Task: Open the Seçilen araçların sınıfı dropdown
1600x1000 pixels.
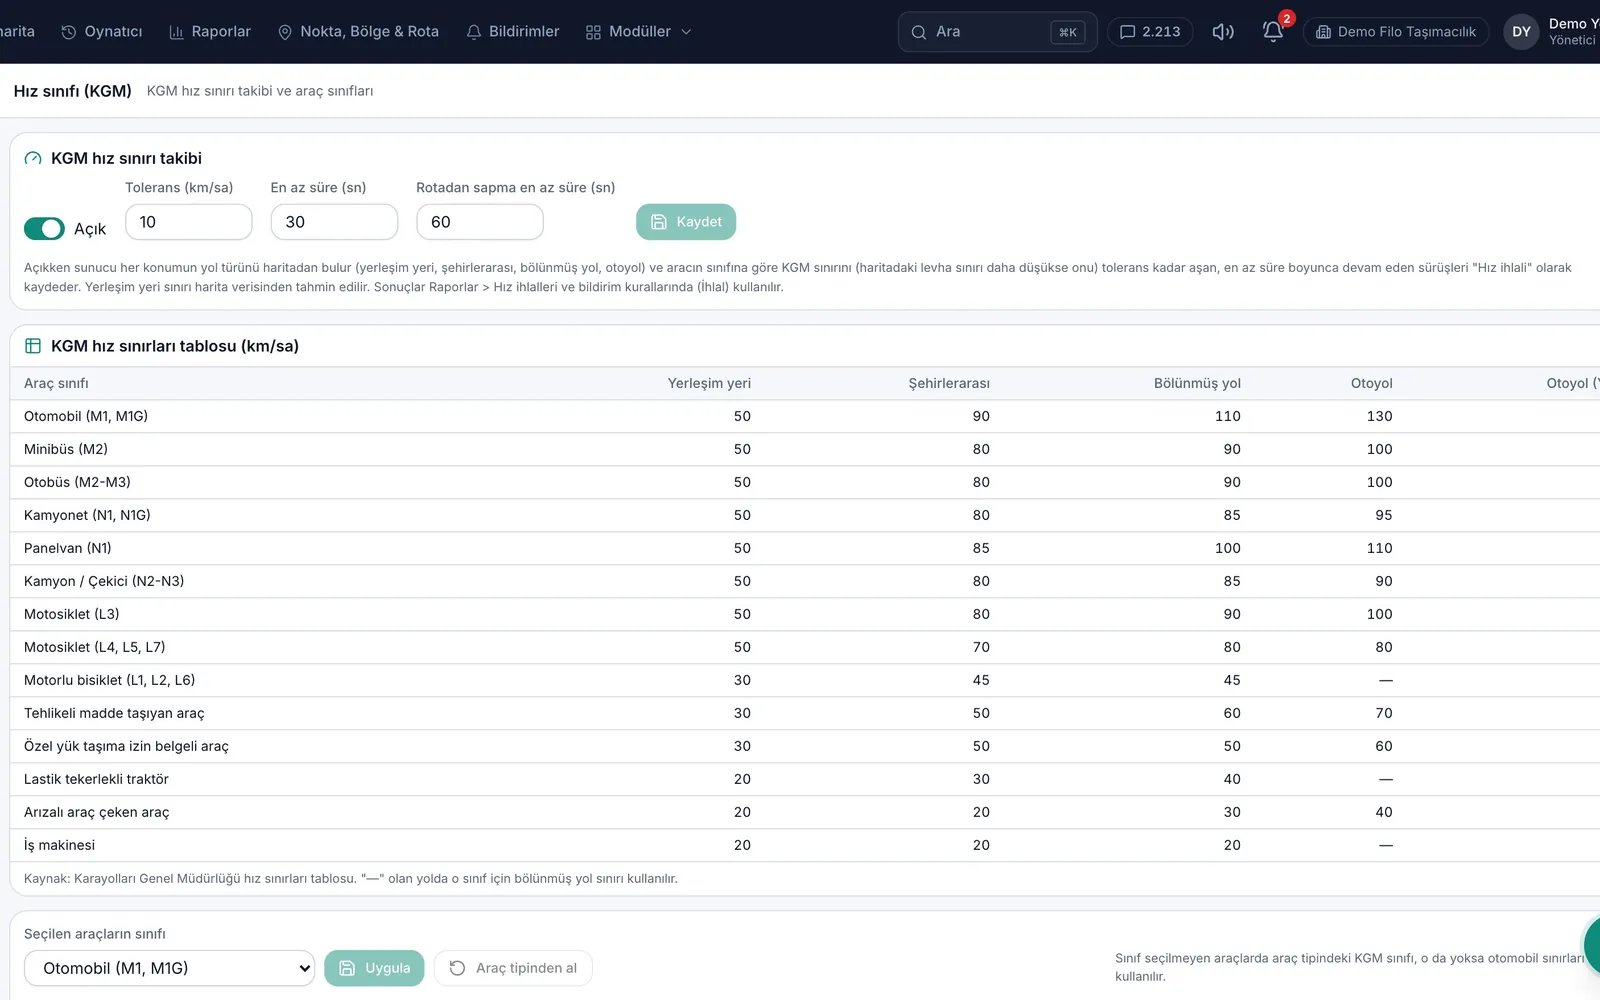Action: [169, 968]
